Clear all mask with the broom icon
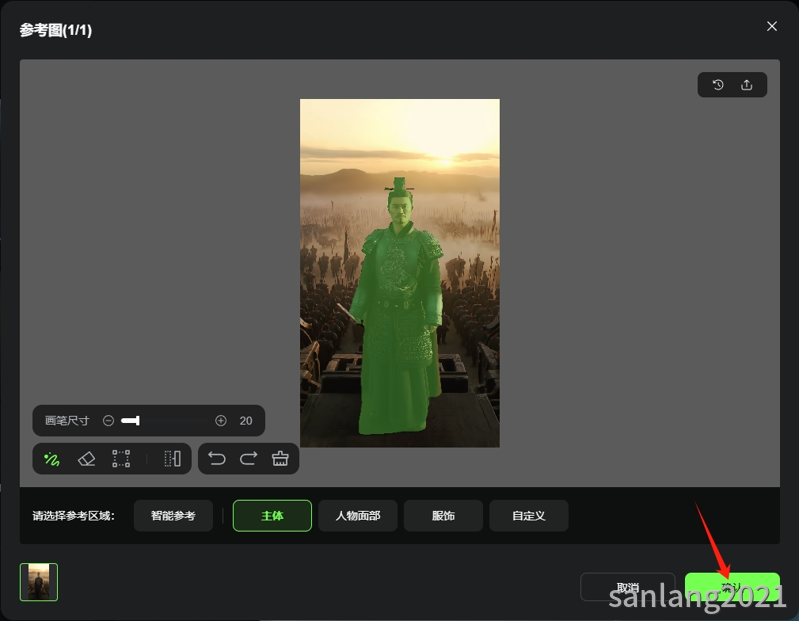The image size is (799, 621). [x=280, y=459]
